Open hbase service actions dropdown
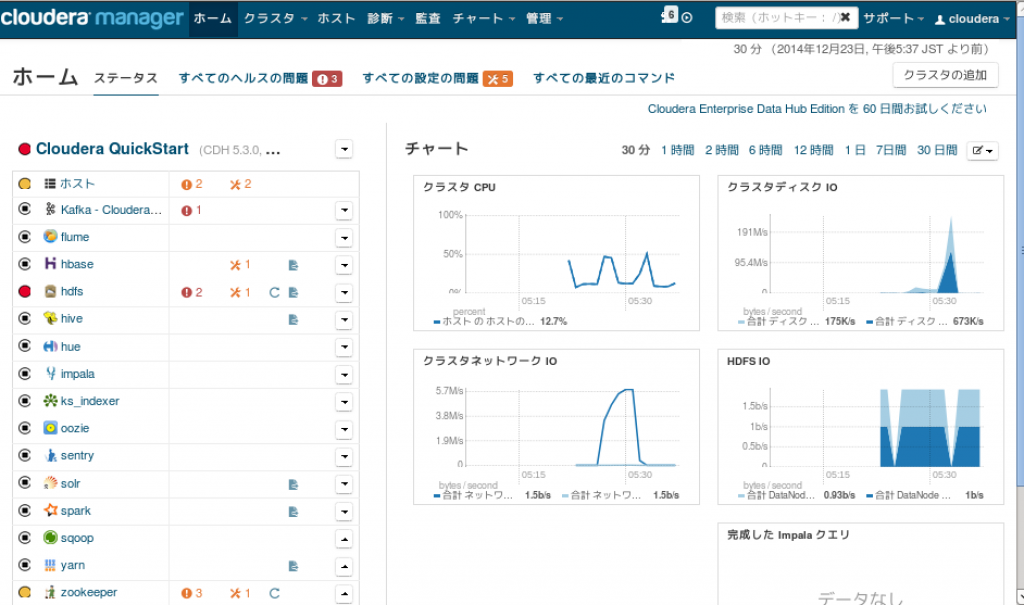Screen dimensions: 1024x605 (x=345, y=265)
